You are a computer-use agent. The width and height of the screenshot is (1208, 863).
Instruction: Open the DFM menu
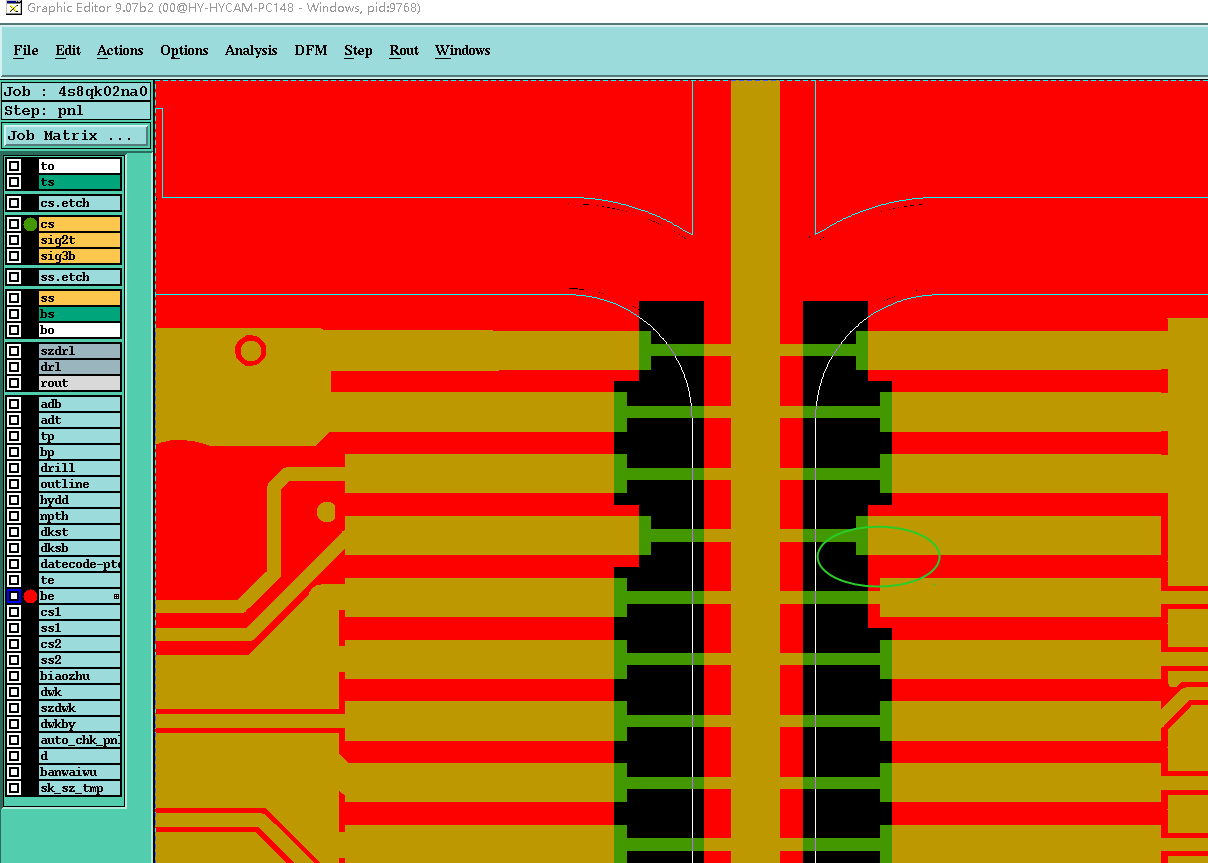[311, 50]
